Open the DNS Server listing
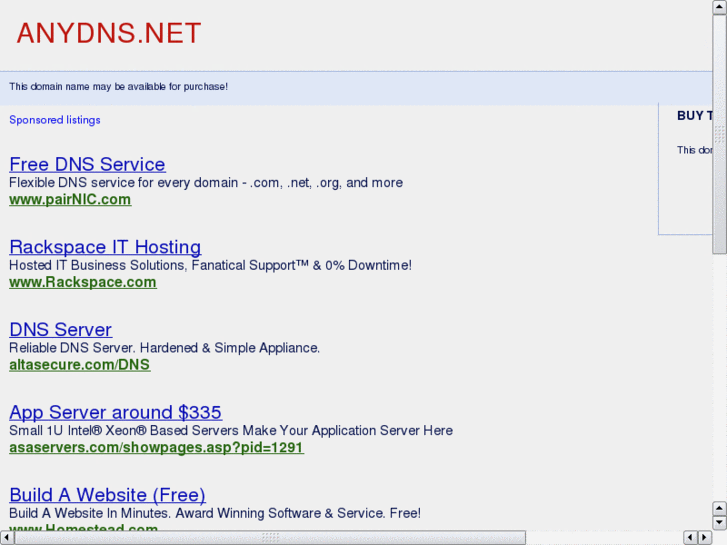The width and height of the screenshot is (727, 545). tap(61, 330)
